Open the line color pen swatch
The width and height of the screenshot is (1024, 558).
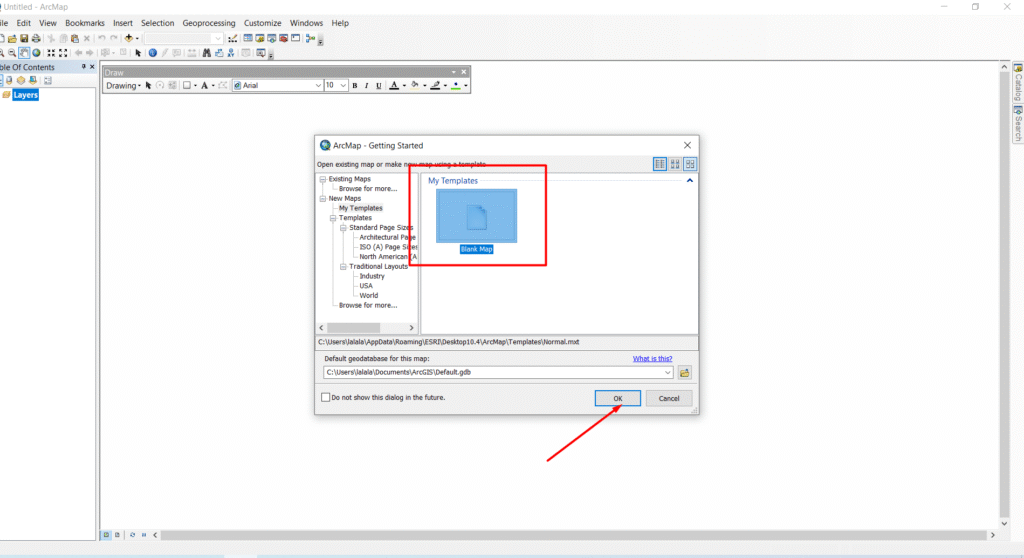coord(436,86)
